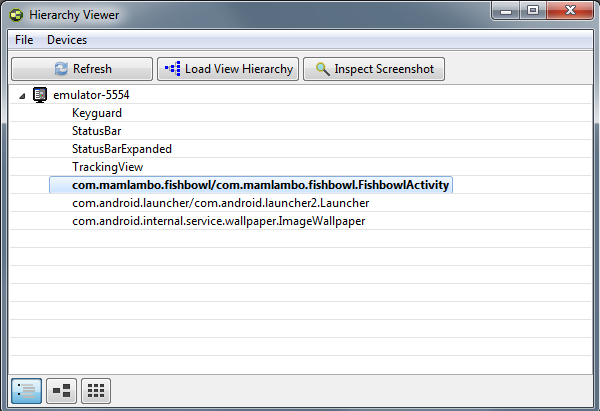The width and height of the screenshot is (600, 411).
Task: Select the TrackingView window entry
Action: pyautogui.click(x=108, y=167)
